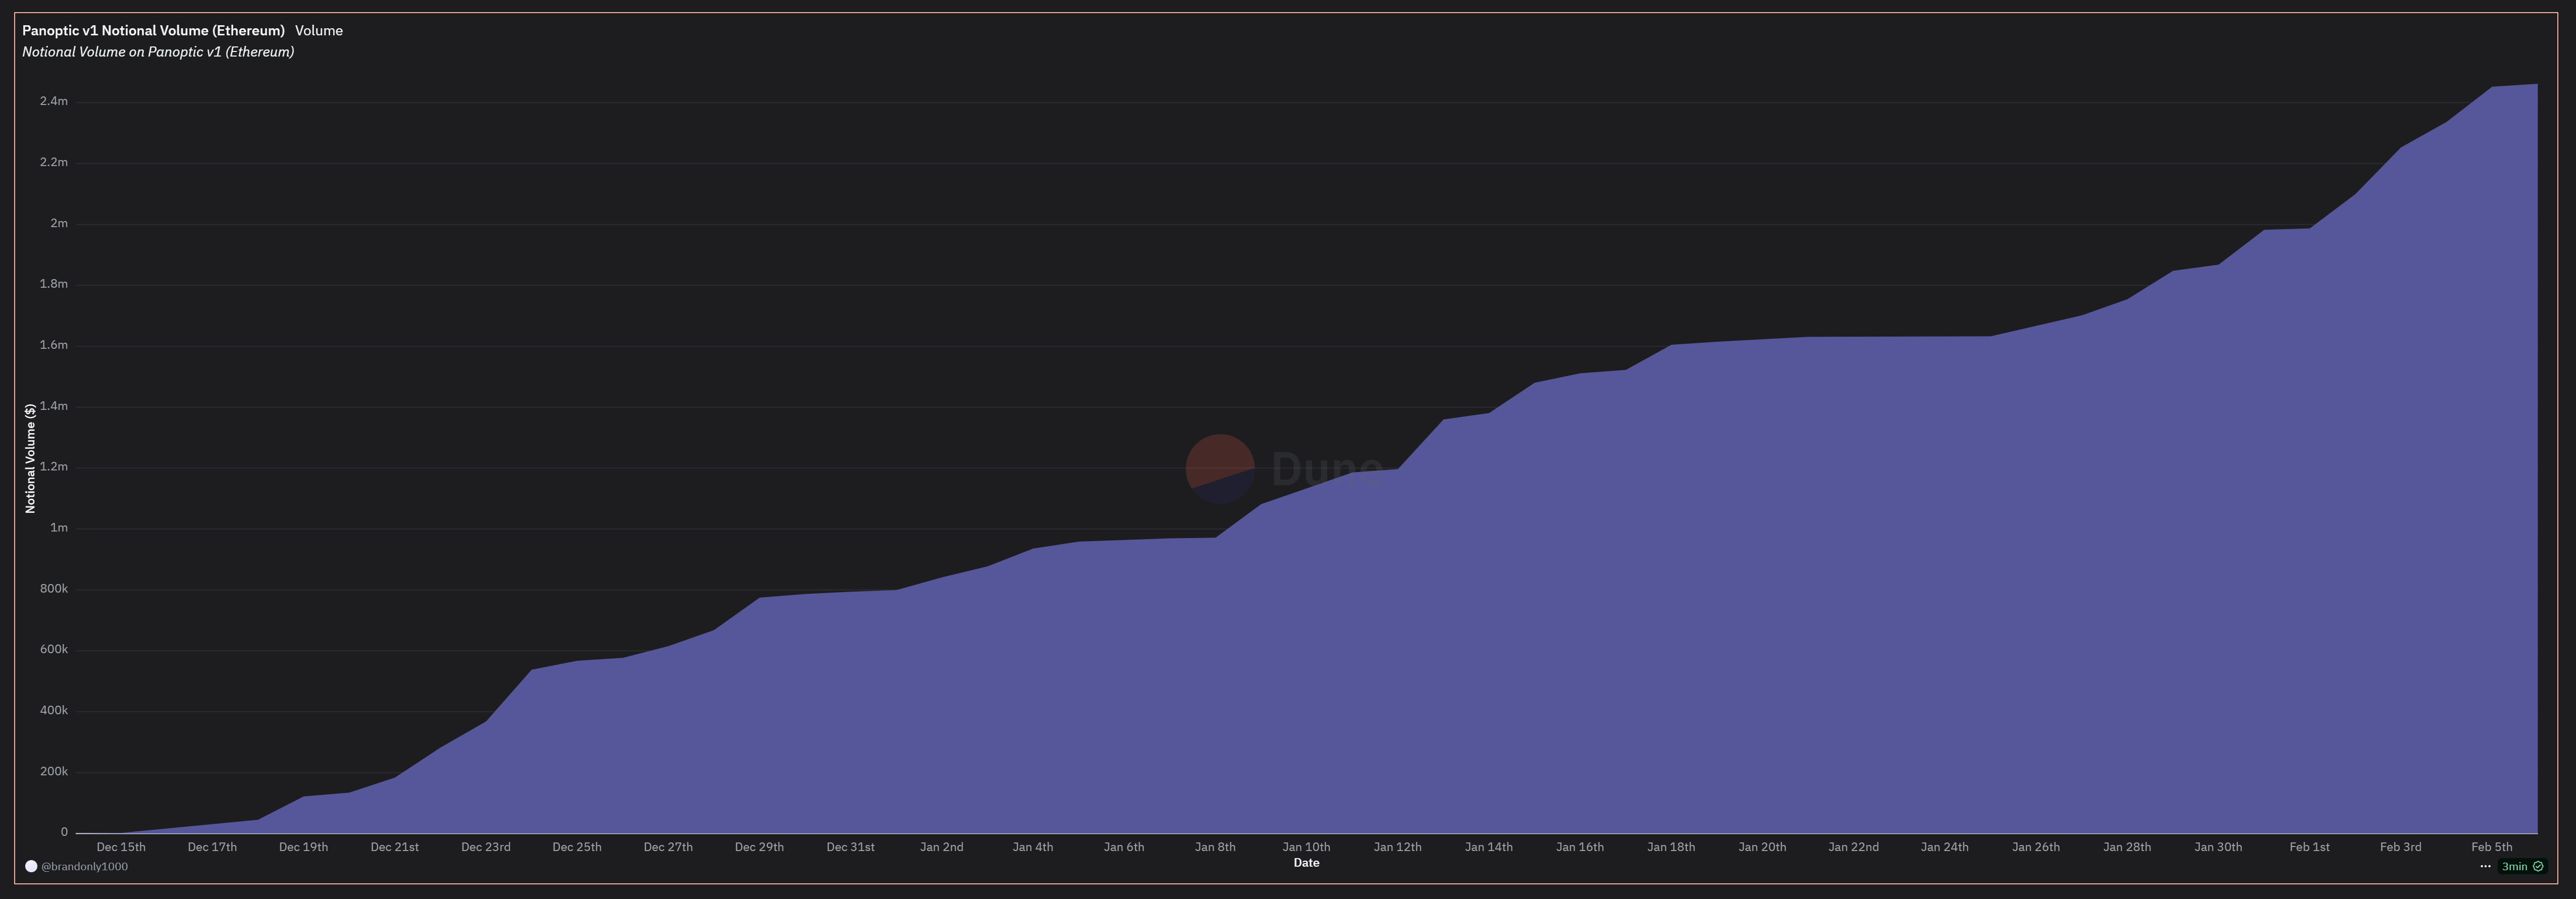Open the three-dot options menu
Screen dimensions: 2576x899
[2485, 866]
